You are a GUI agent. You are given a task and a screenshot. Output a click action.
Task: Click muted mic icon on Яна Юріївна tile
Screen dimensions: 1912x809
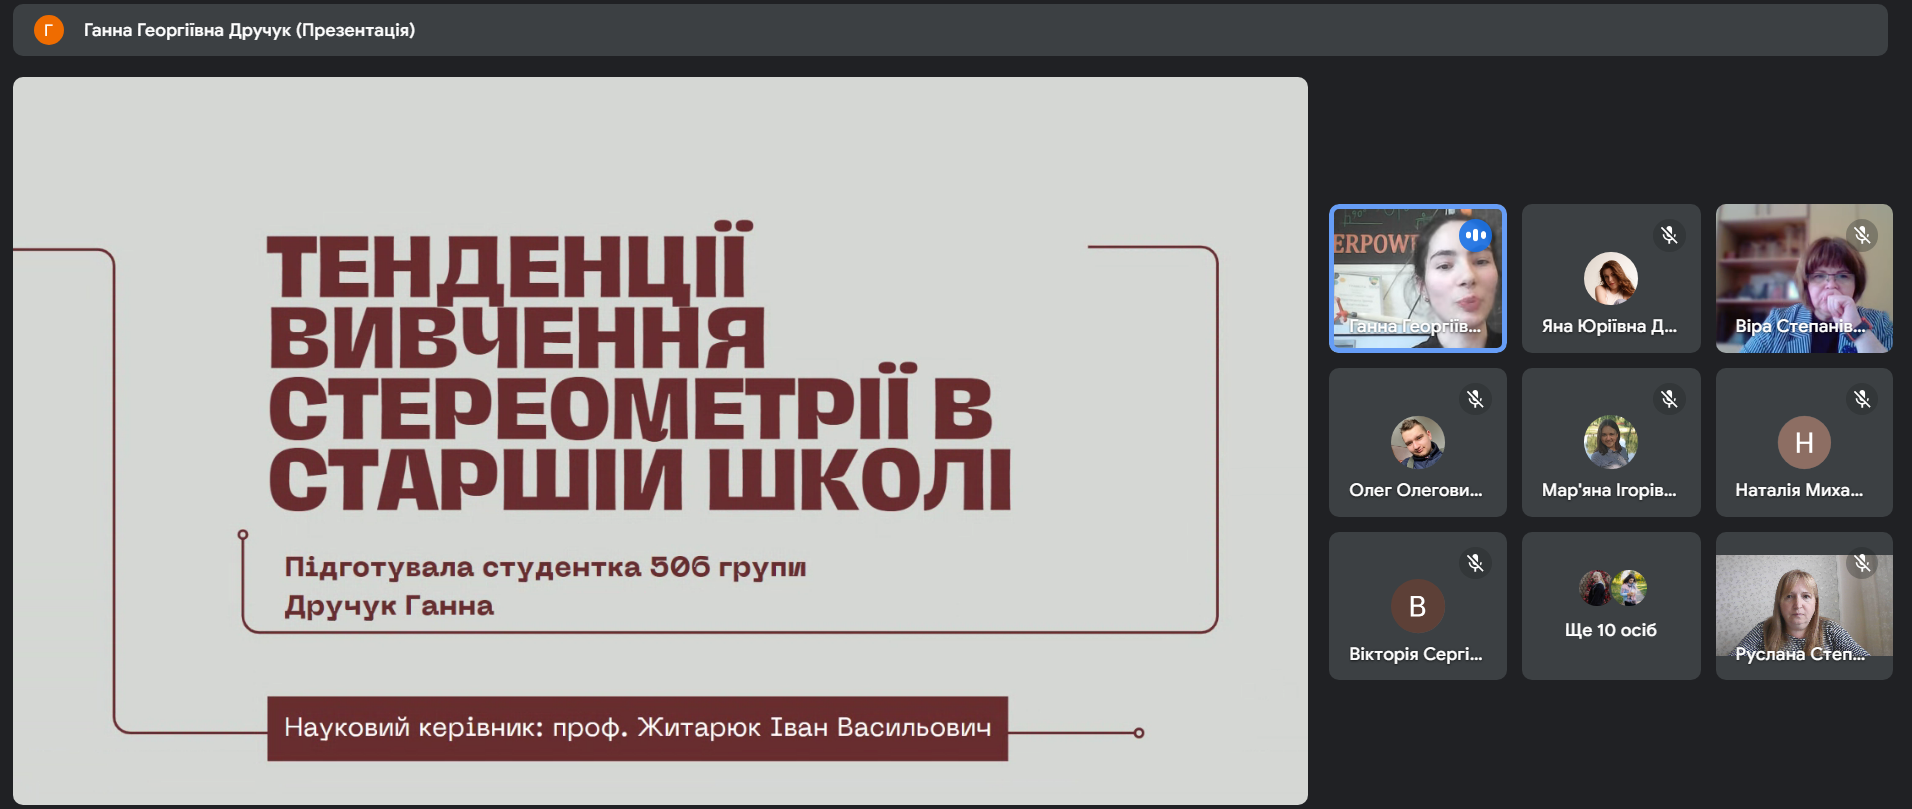[x=1669, y=235]
